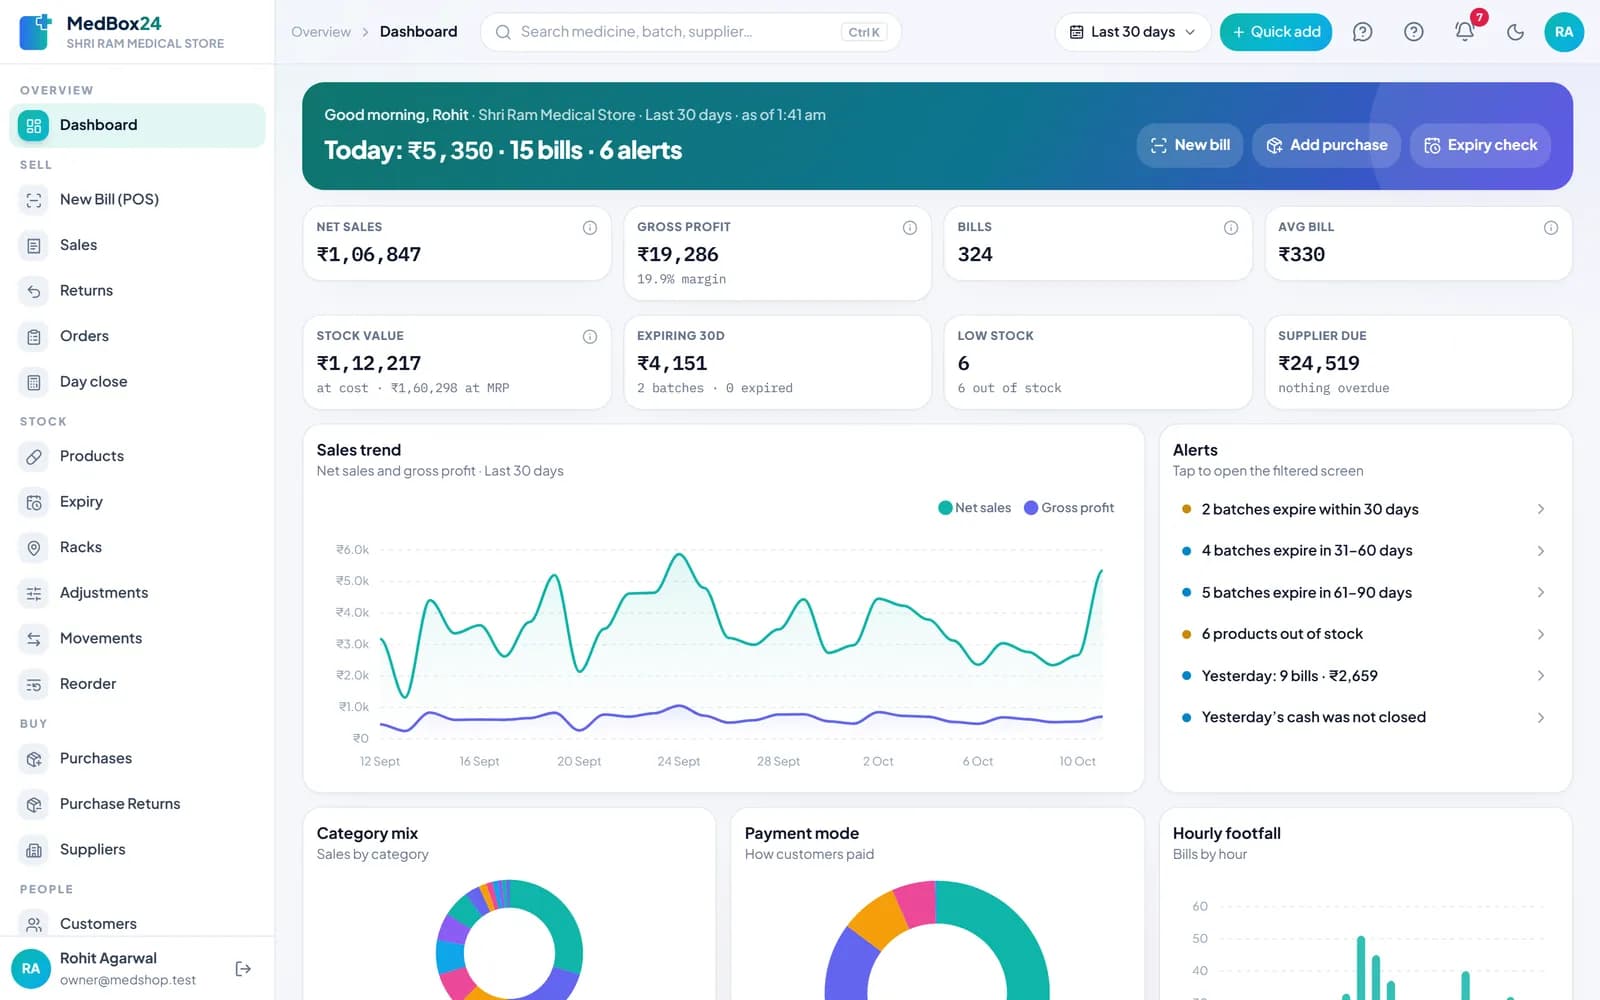Open Racks icon in sidebar

pos(34,548)
